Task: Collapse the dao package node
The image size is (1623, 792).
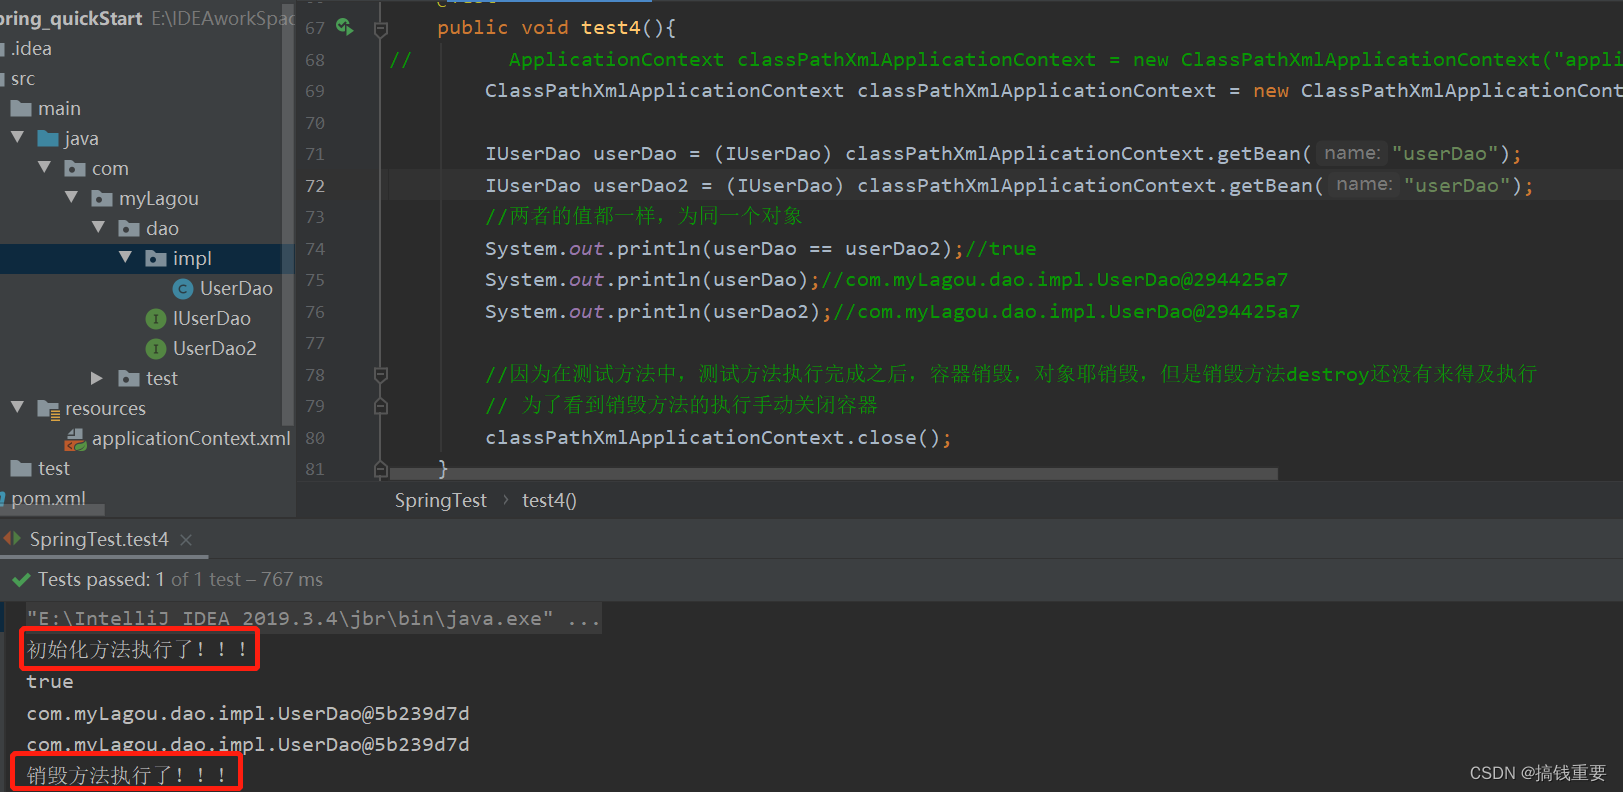Action: click(x=98, y=227)
